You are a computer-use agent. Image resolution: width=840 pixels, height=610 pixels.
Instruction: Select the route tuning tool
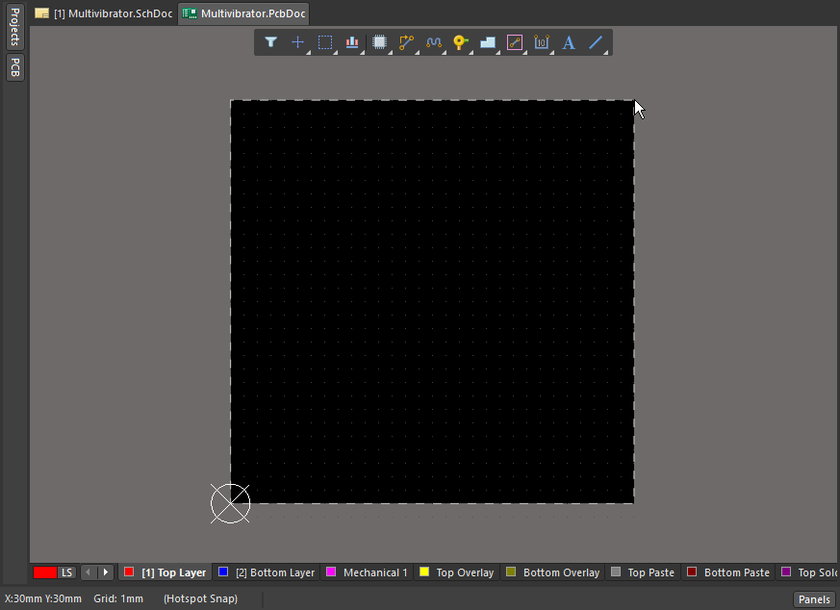pyautogui.click(x=432, y=43)
